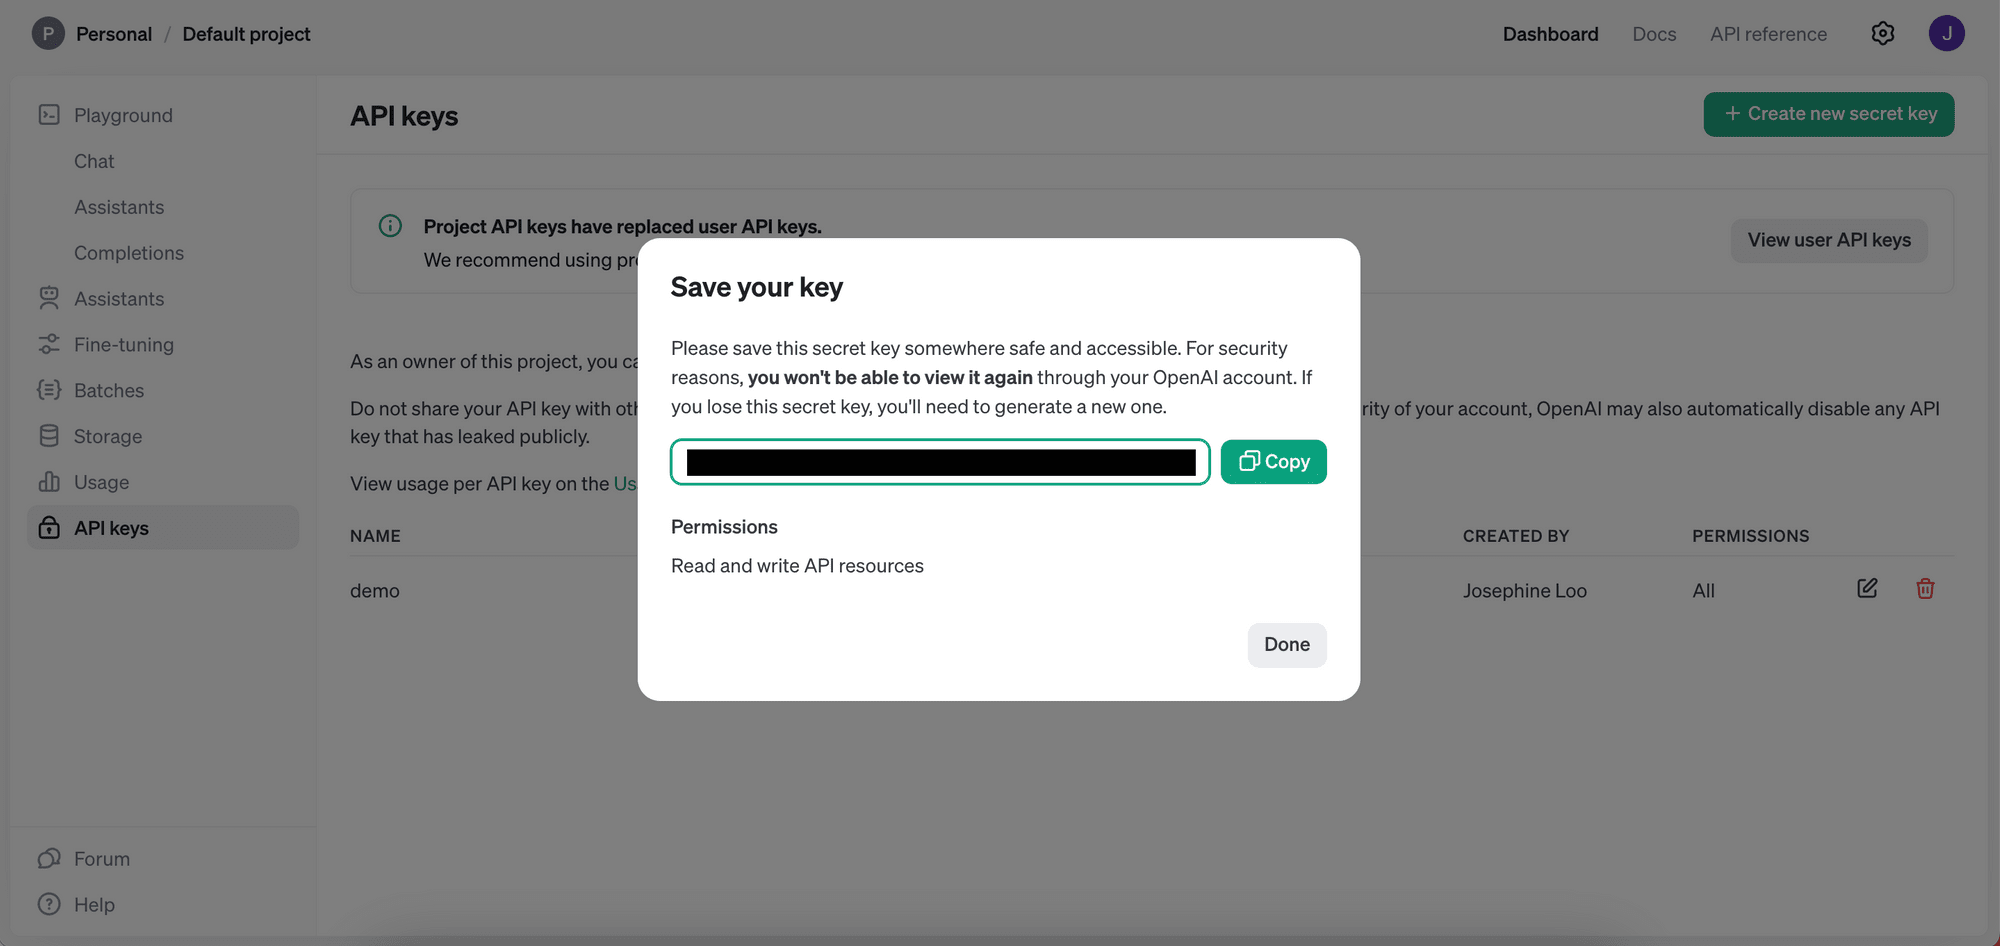2000x946 pixels.
Task: Select the API keys lock icon
Action: click(49, 527)
